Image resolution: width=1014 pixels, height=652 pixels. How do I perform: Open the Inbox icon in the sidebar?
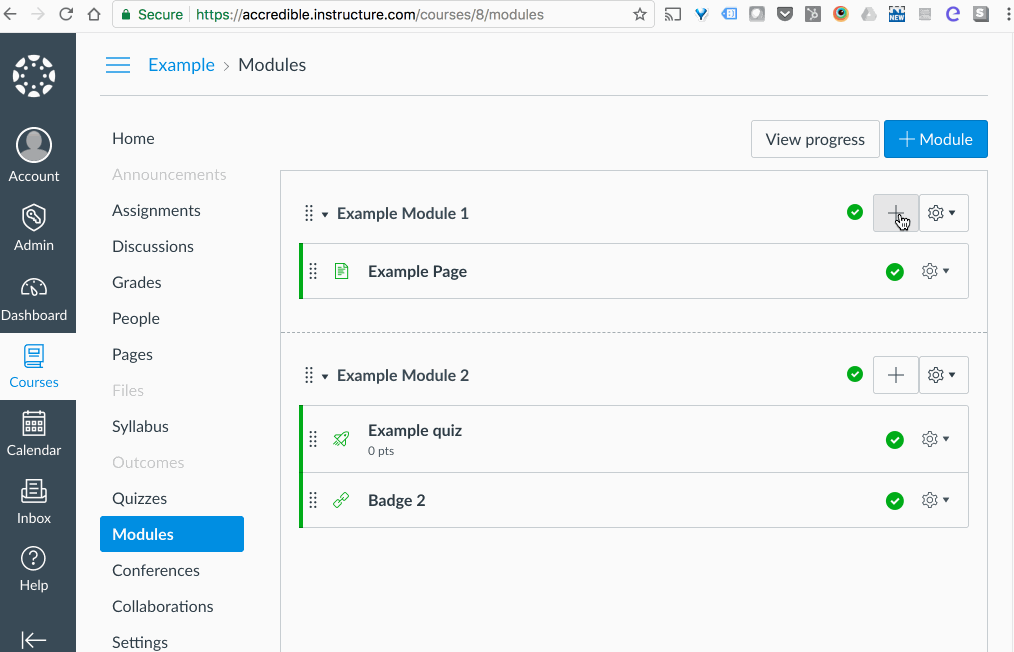pos(34,494)
